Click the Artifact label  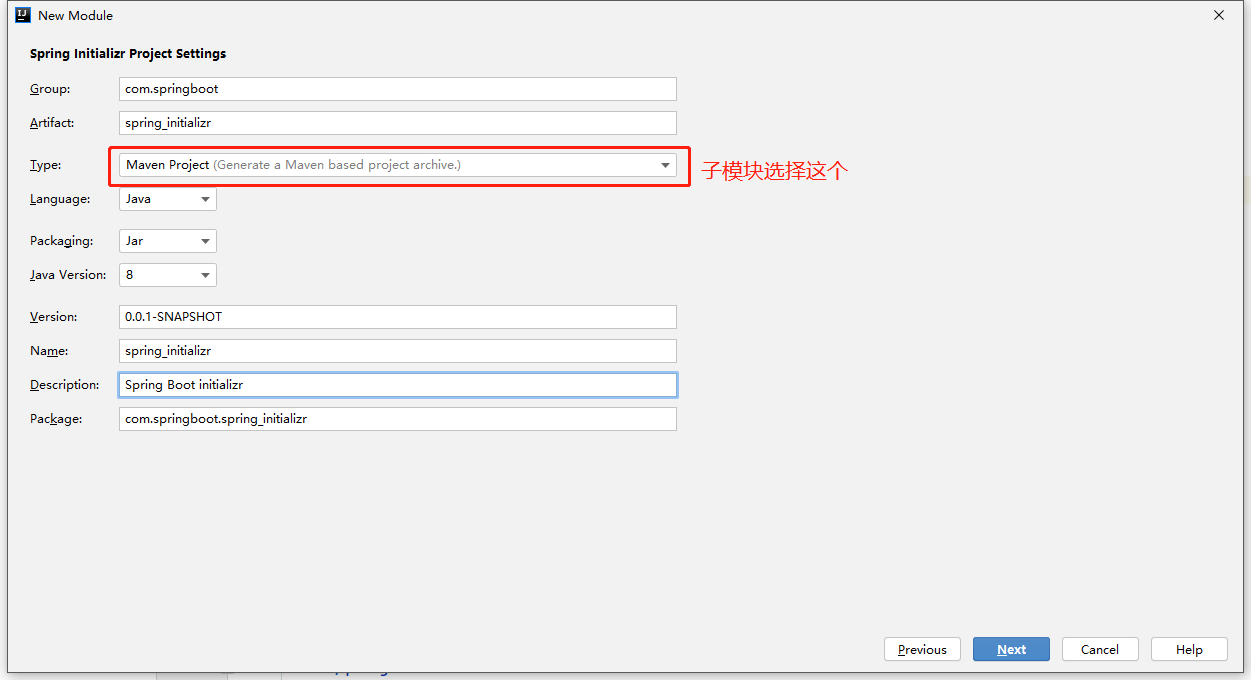52,123
